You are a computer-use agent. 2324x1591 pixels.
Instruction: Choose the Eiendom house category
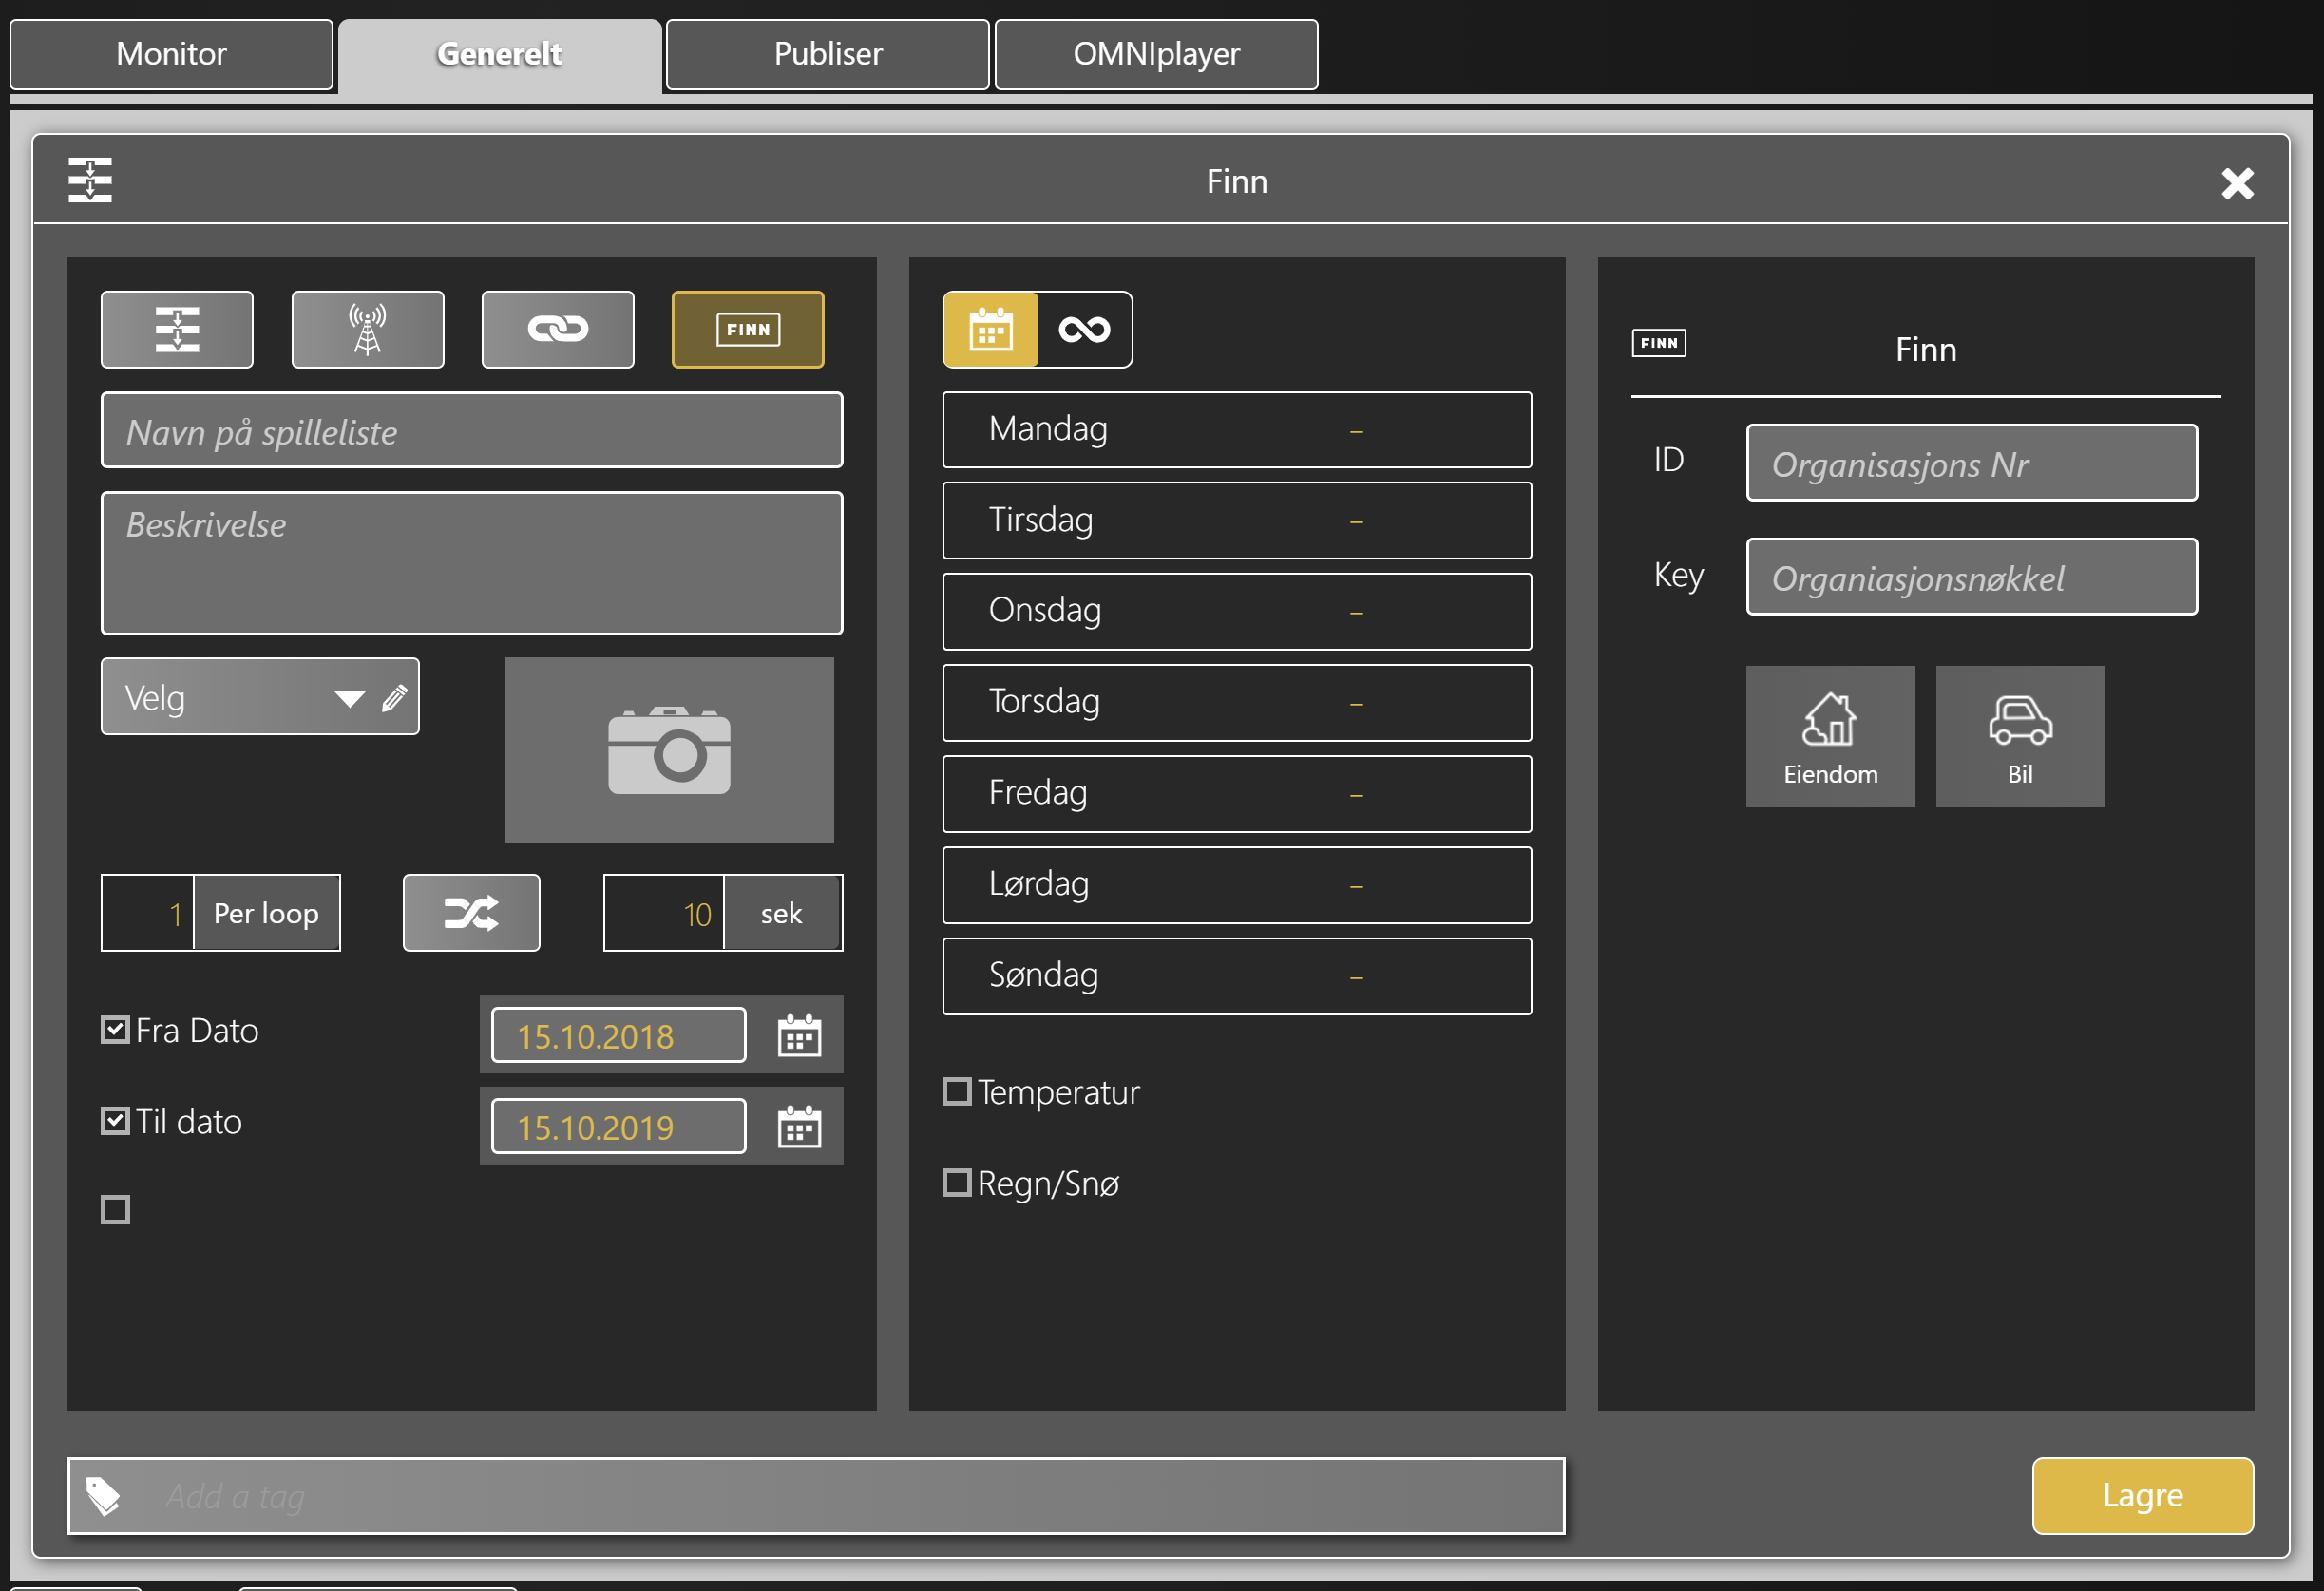[x=1830, y=736]
